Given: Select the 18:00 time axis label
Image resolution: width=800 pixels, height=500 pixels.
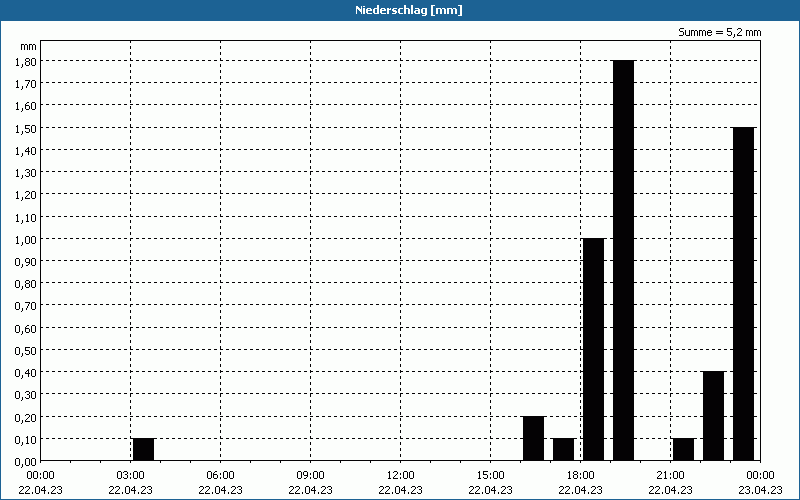Looking at the screenshot, I should [x=581, y=476].
